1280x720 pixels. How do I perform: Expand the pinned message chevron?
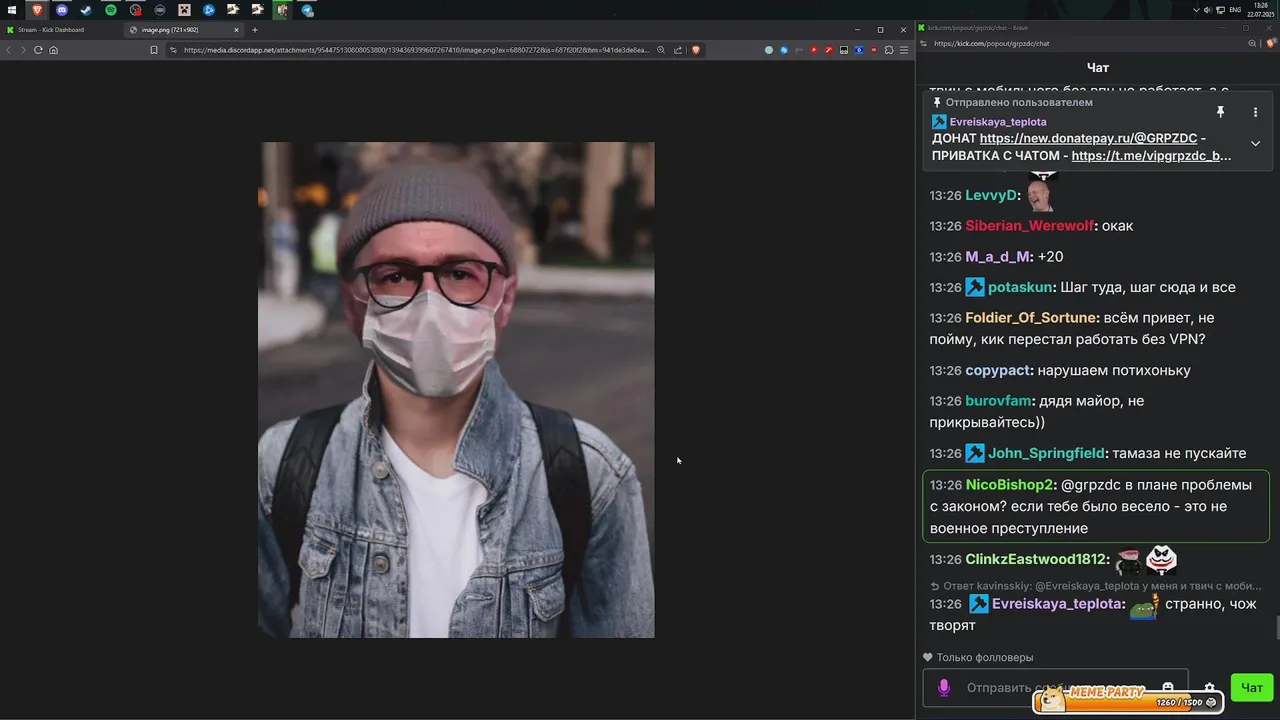1255,143
